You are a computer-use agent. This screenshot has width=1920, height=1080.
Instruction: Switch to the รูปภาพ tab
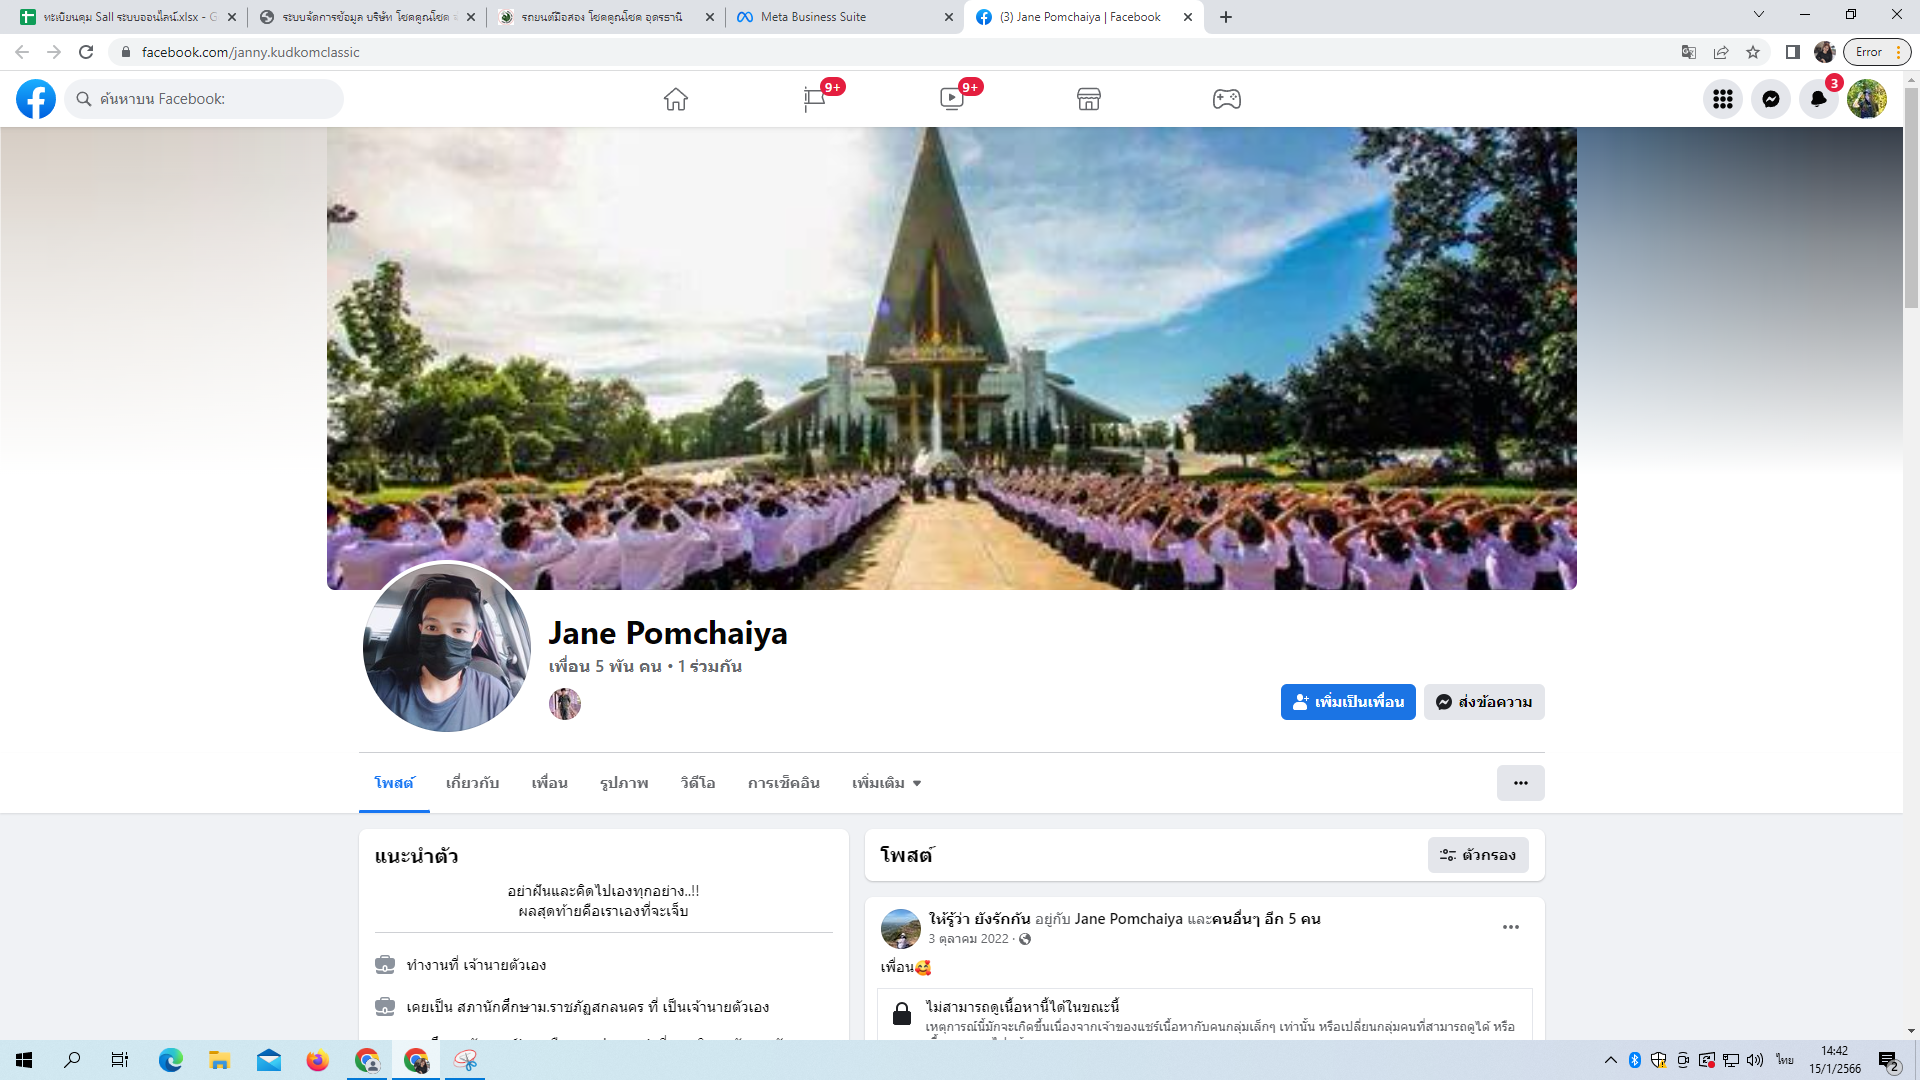tap(624, 783)
